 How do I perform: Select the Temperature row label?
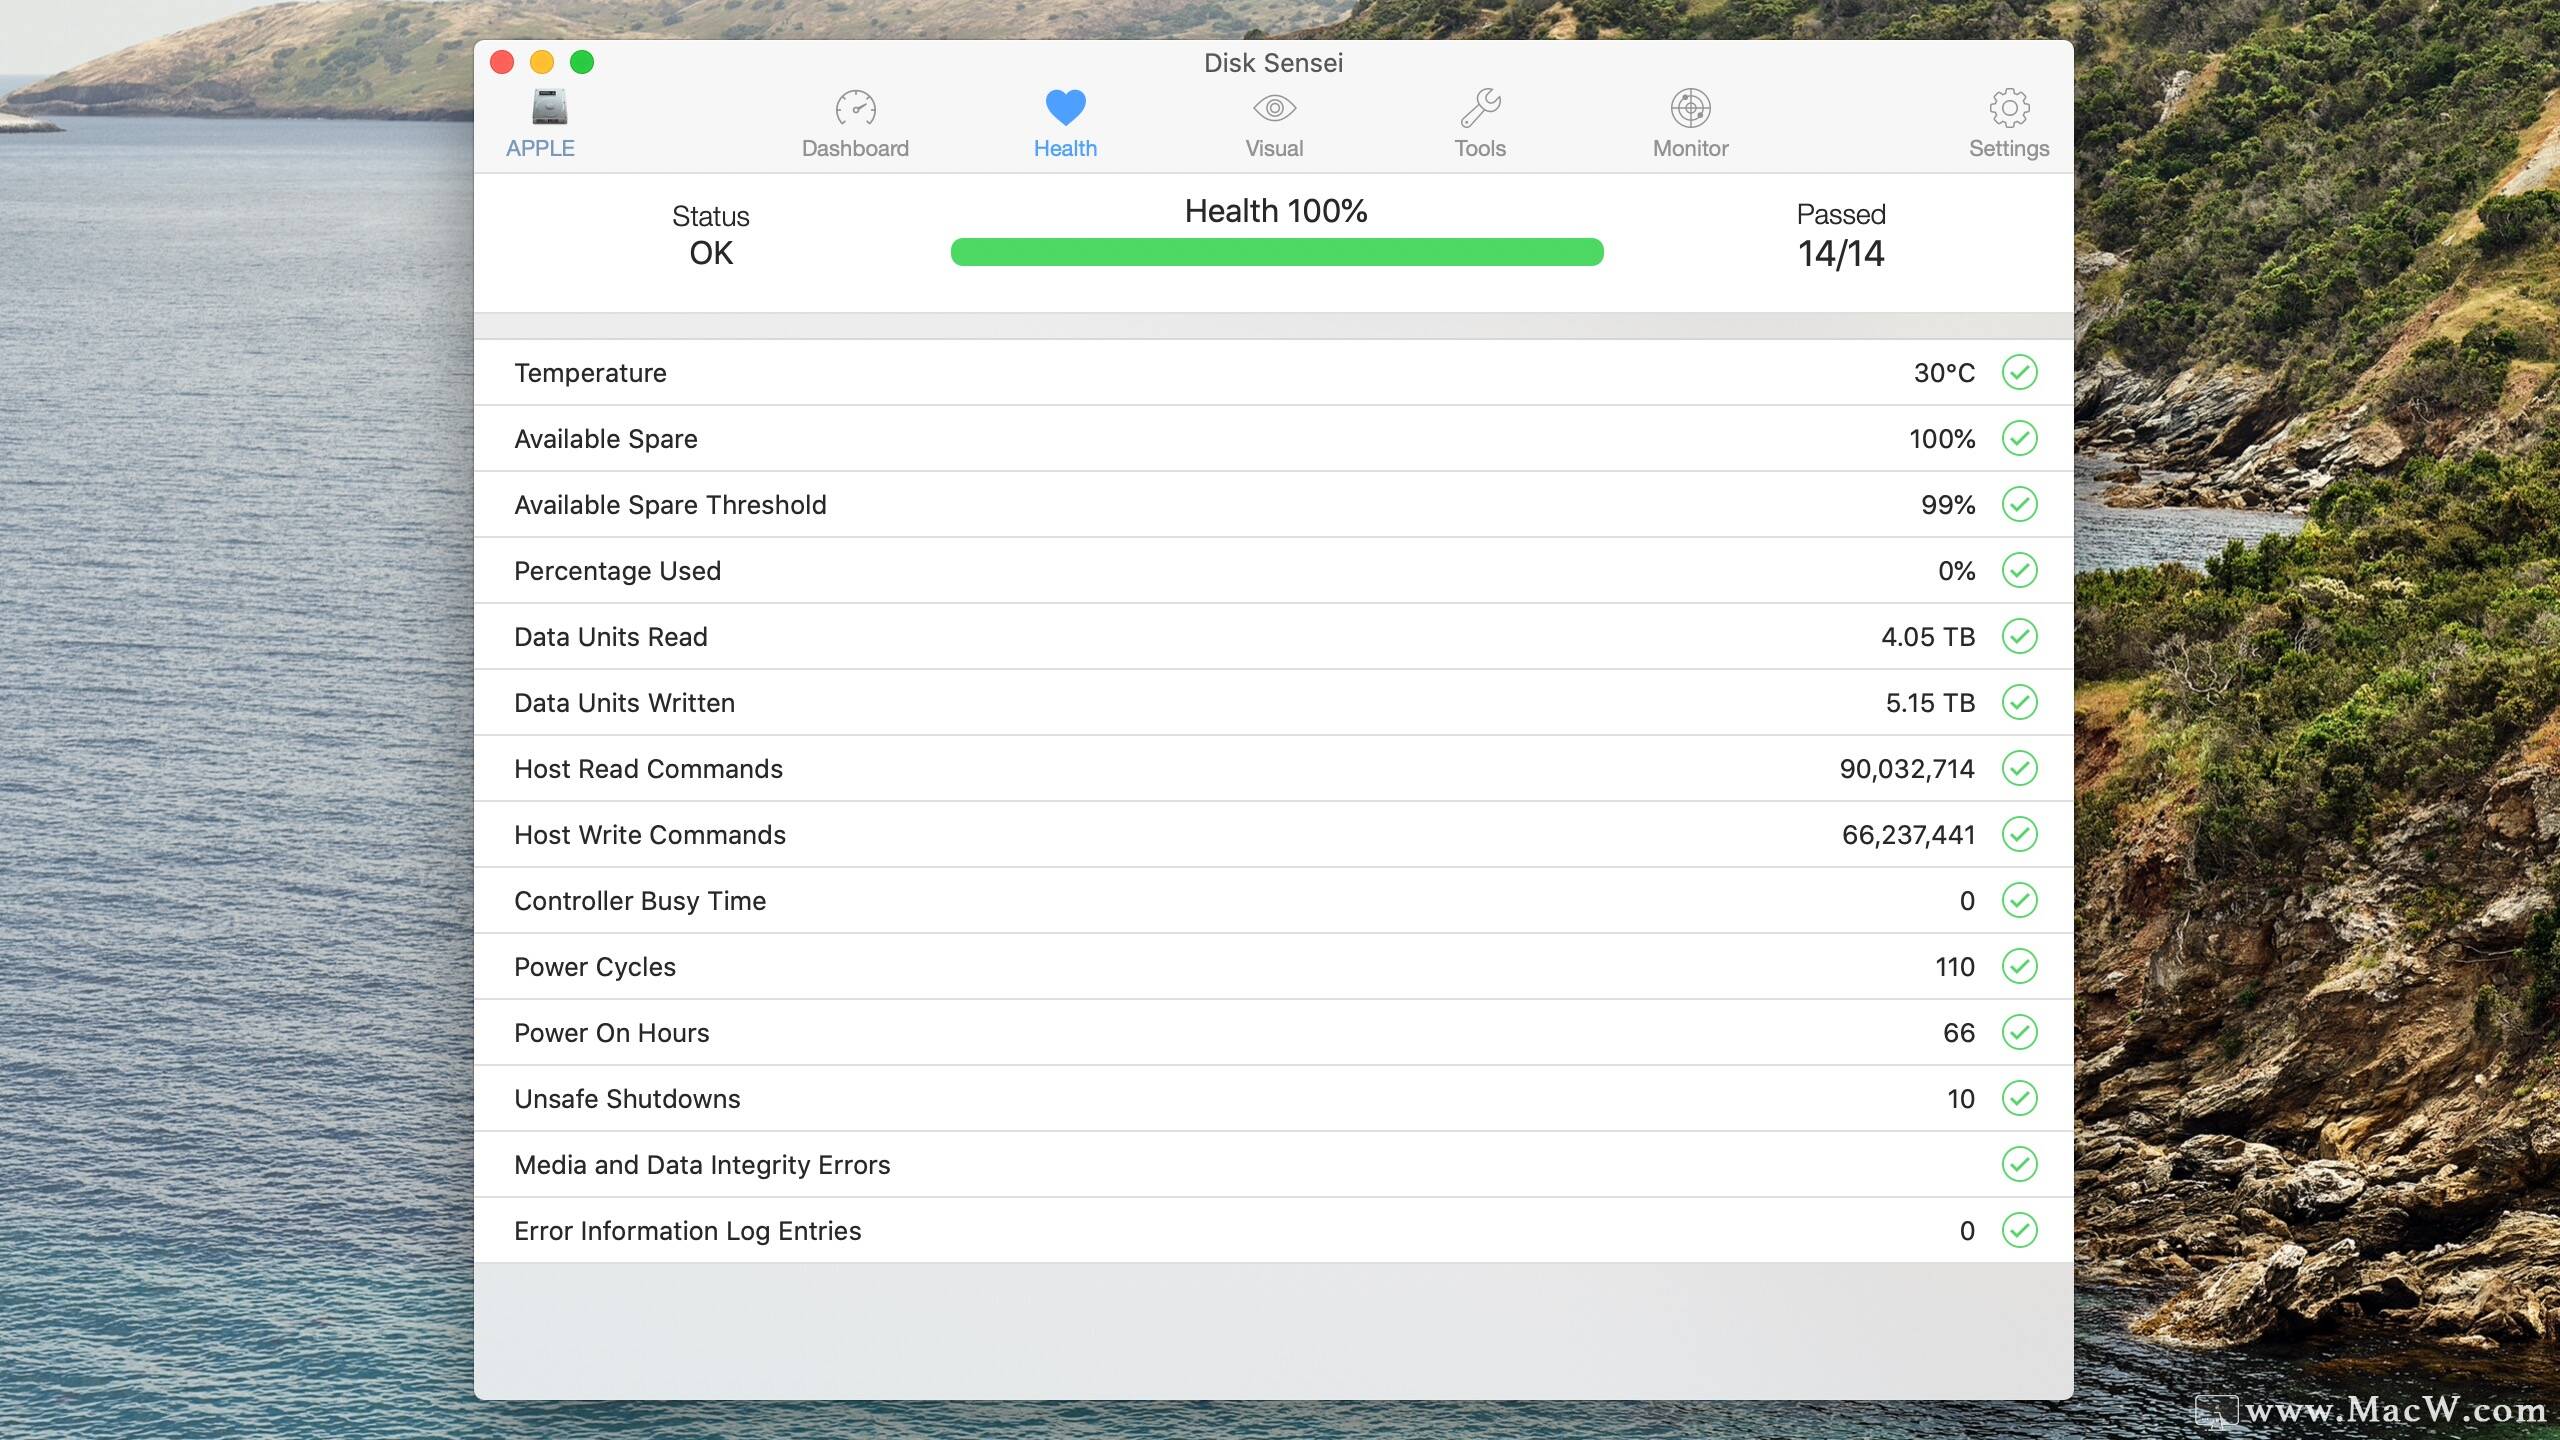590,373
